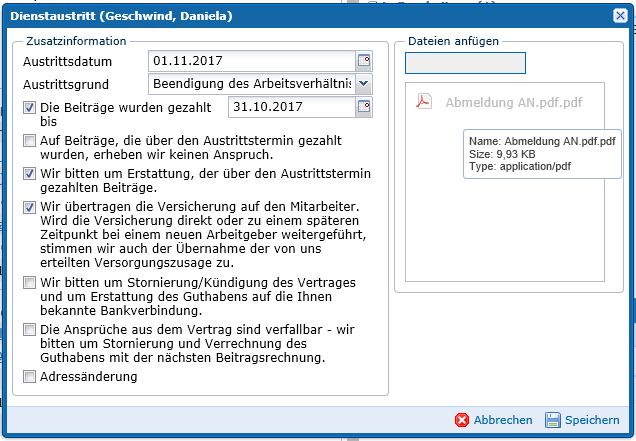The height and width of the screenshot is (441, 636).
Task: Open calendar picker for Austrittsdatum
Action: 363,62
